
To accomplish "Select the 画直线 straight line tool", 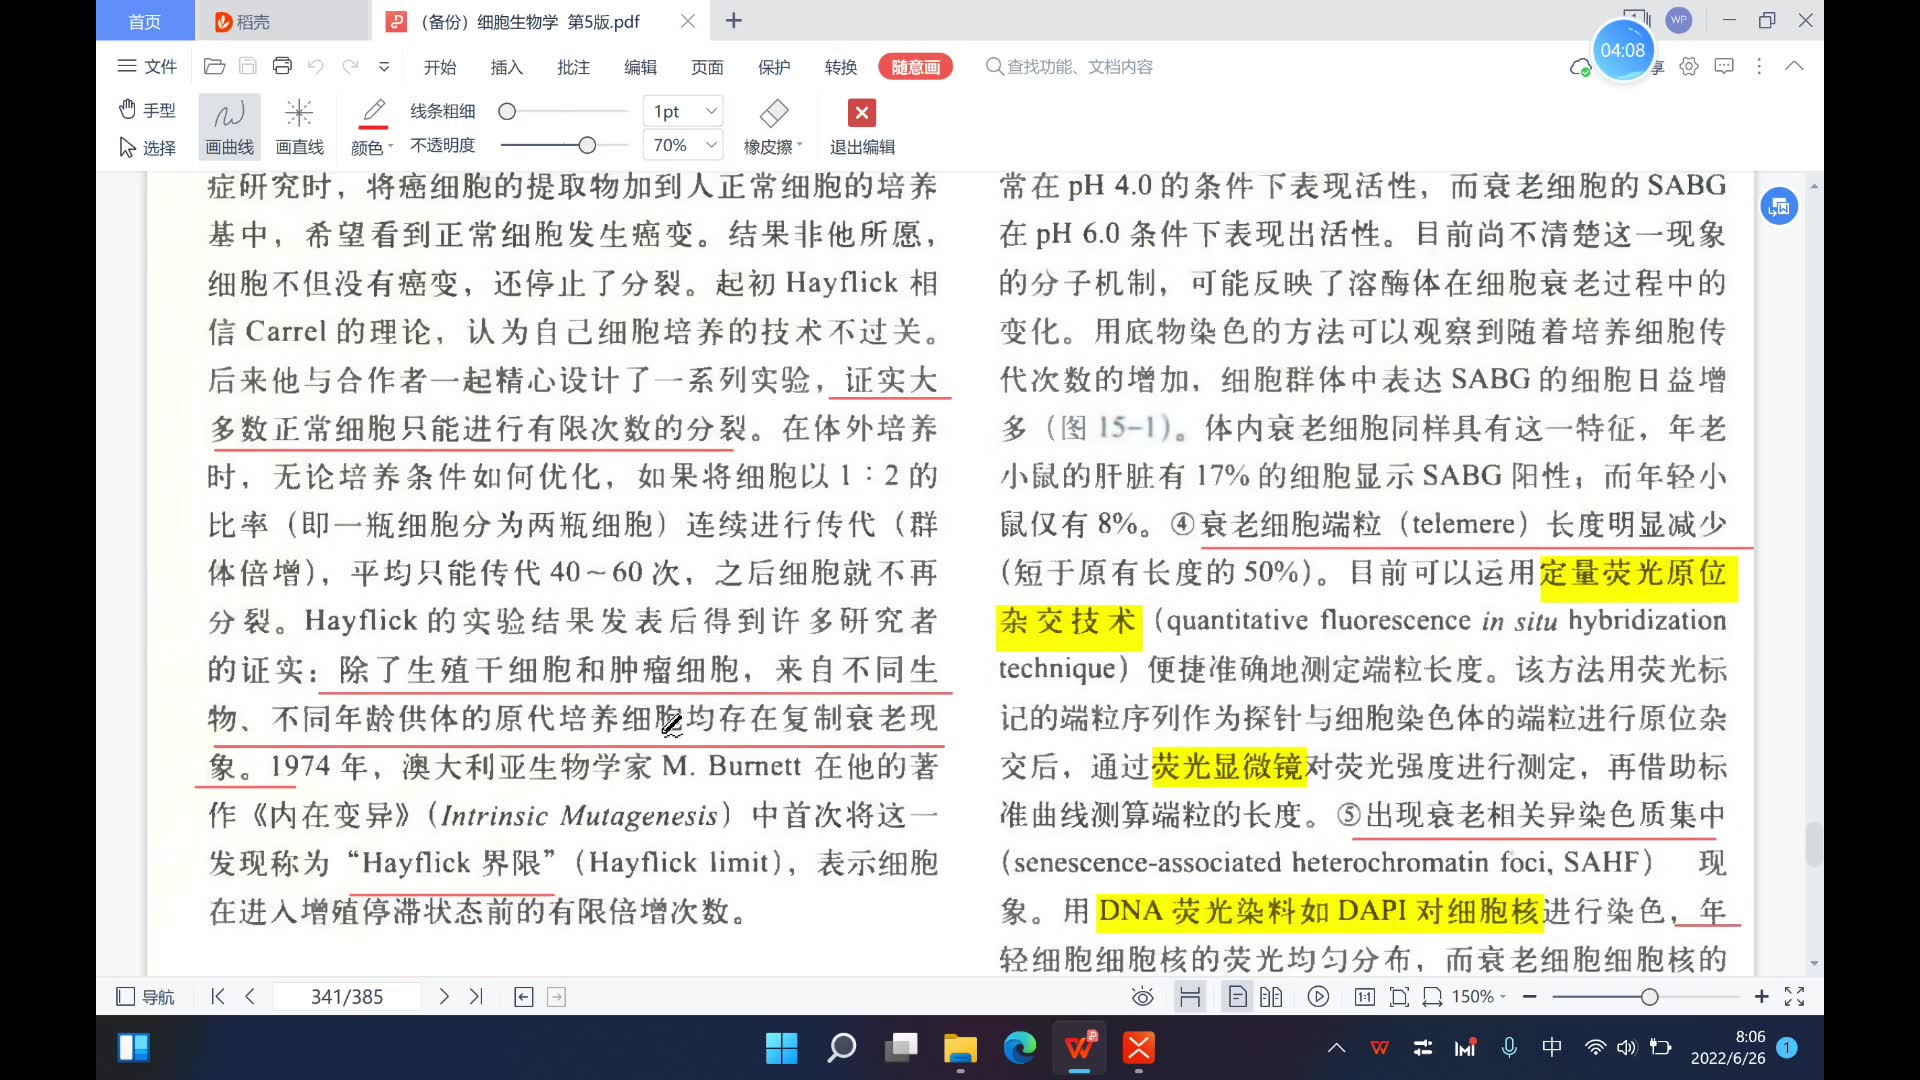I will 299,126.
